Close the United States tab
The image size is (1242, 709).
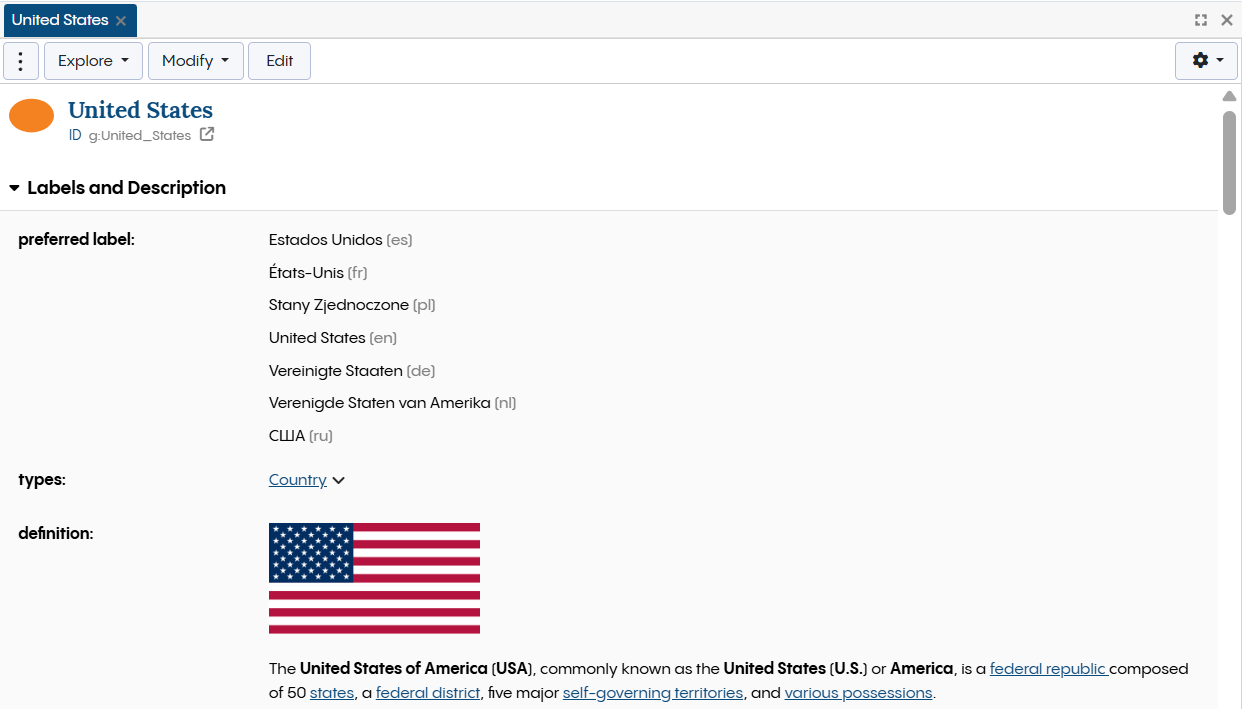tap(121, 21)
